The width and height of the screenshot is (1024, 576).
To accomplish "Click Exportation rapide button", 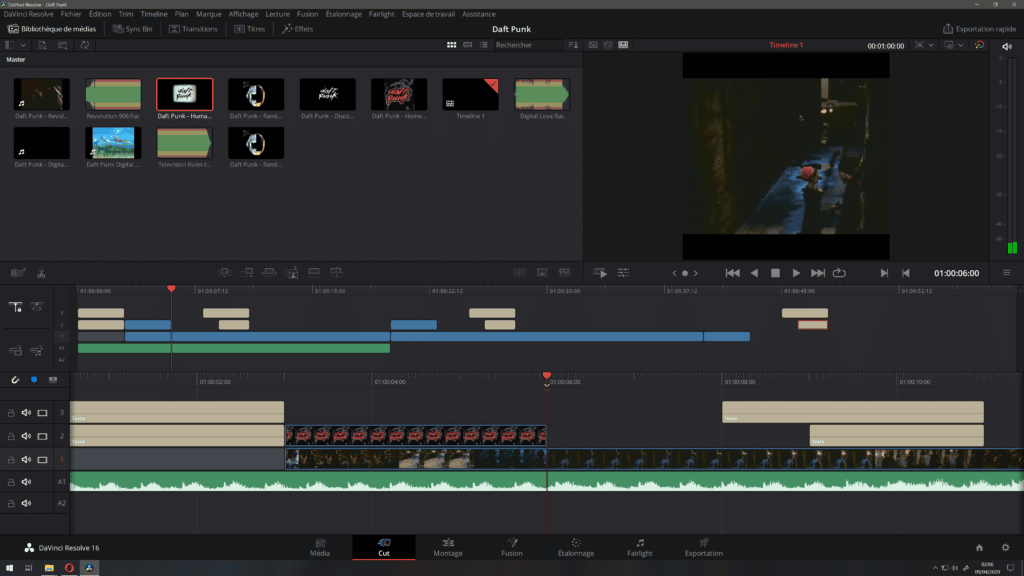I will 980,29.
